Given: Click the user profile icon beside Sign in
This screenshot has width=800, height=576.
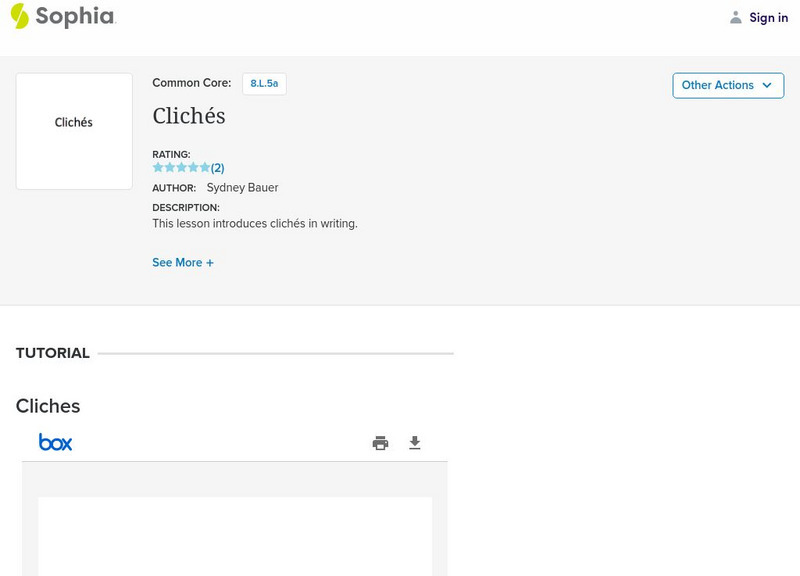Looking at the screenshot, I should [736, 18].
